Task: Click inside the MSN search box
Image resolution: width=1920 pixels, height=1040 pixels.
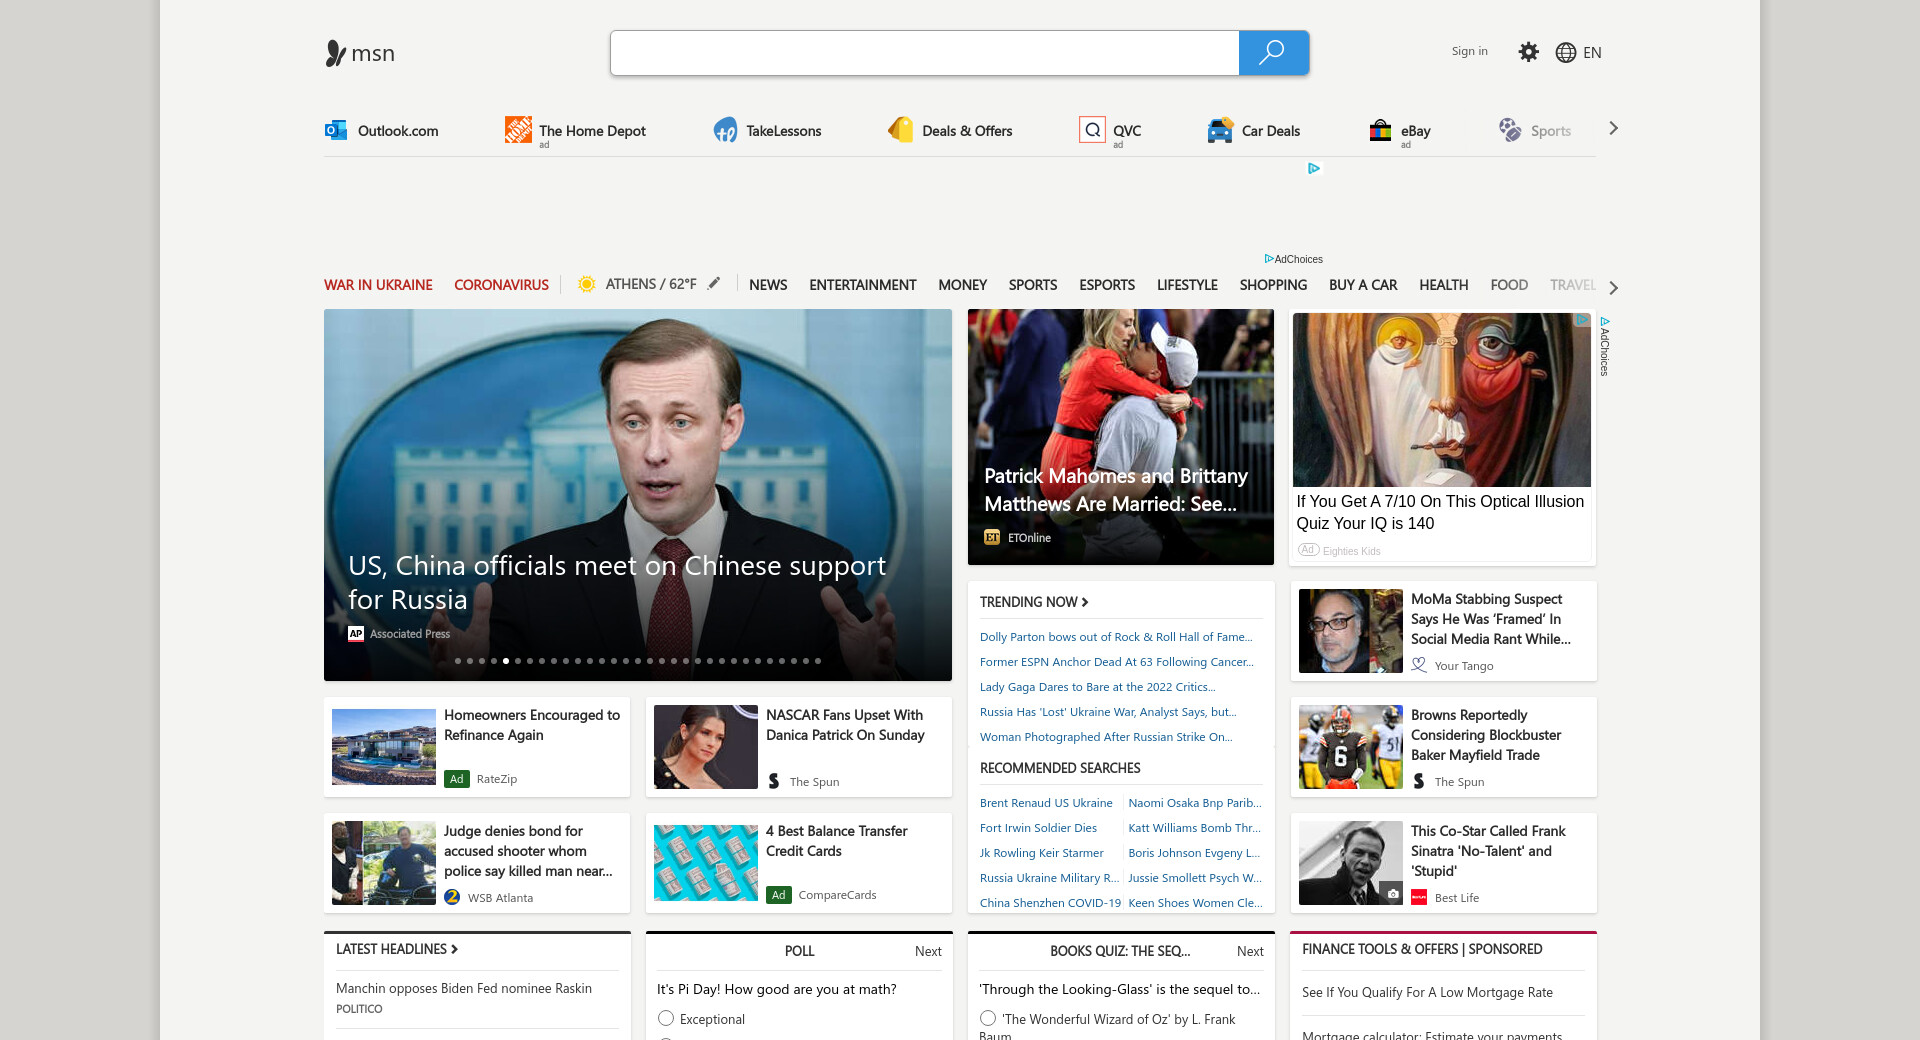Action: click(x=924, y=53)
